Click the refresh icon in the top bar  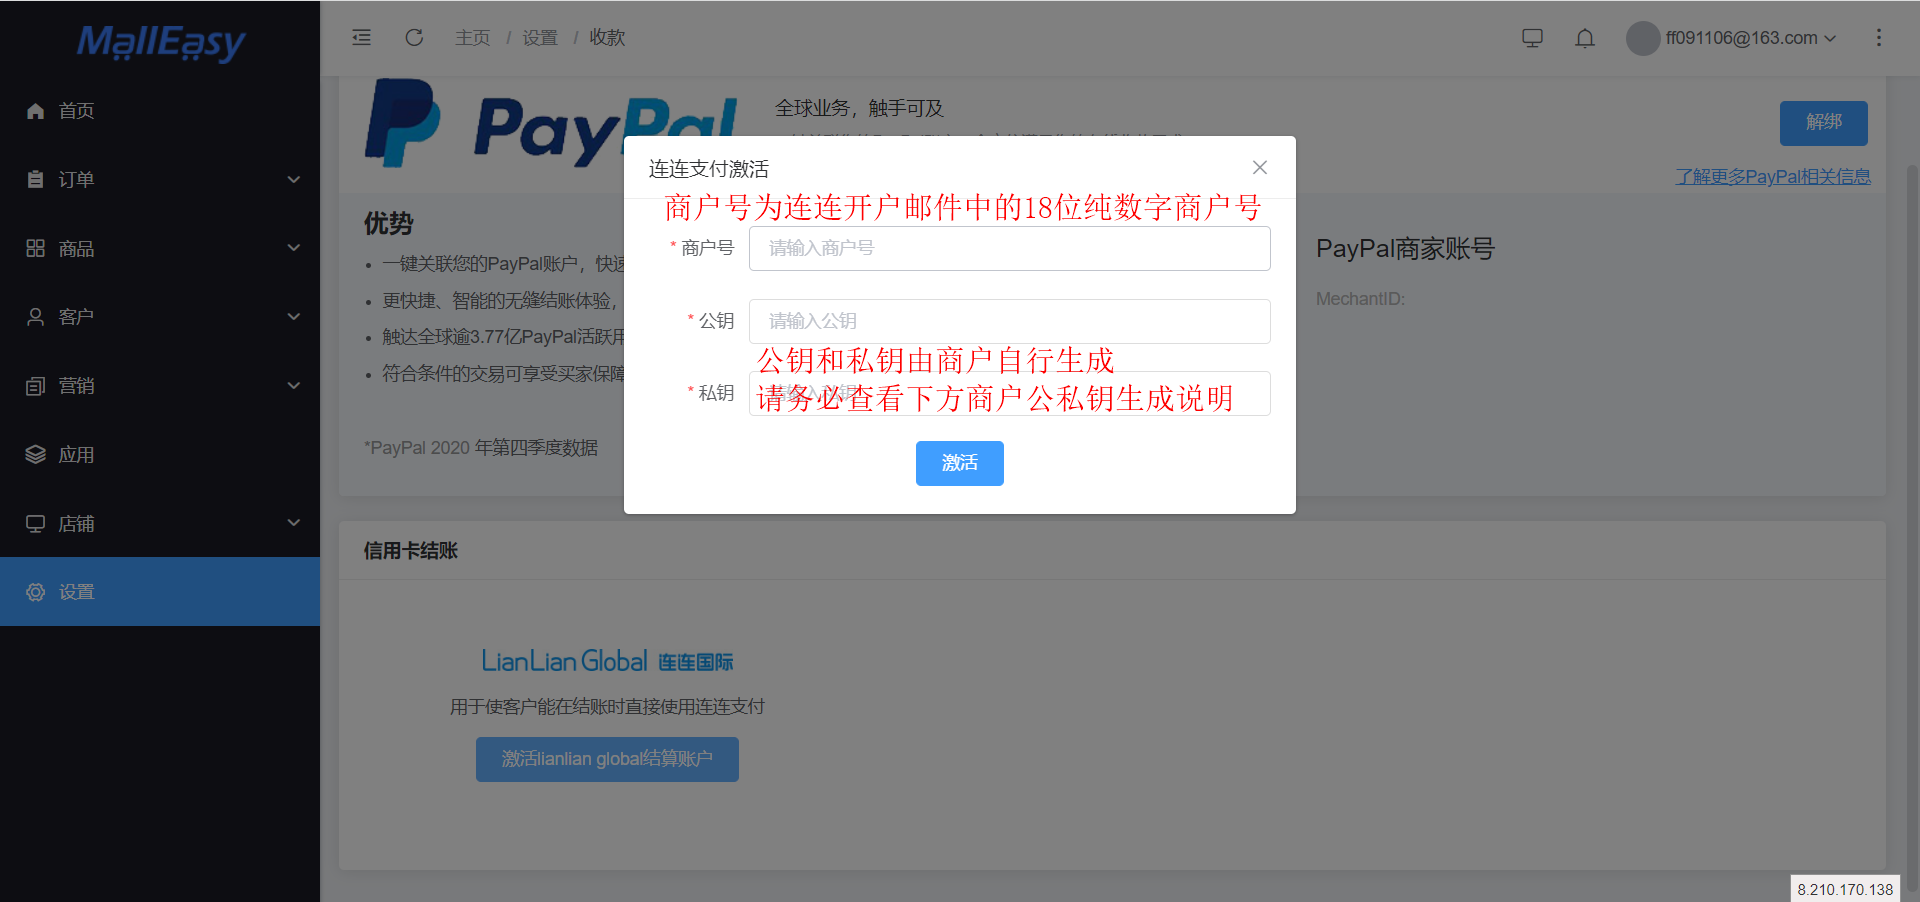414,38
